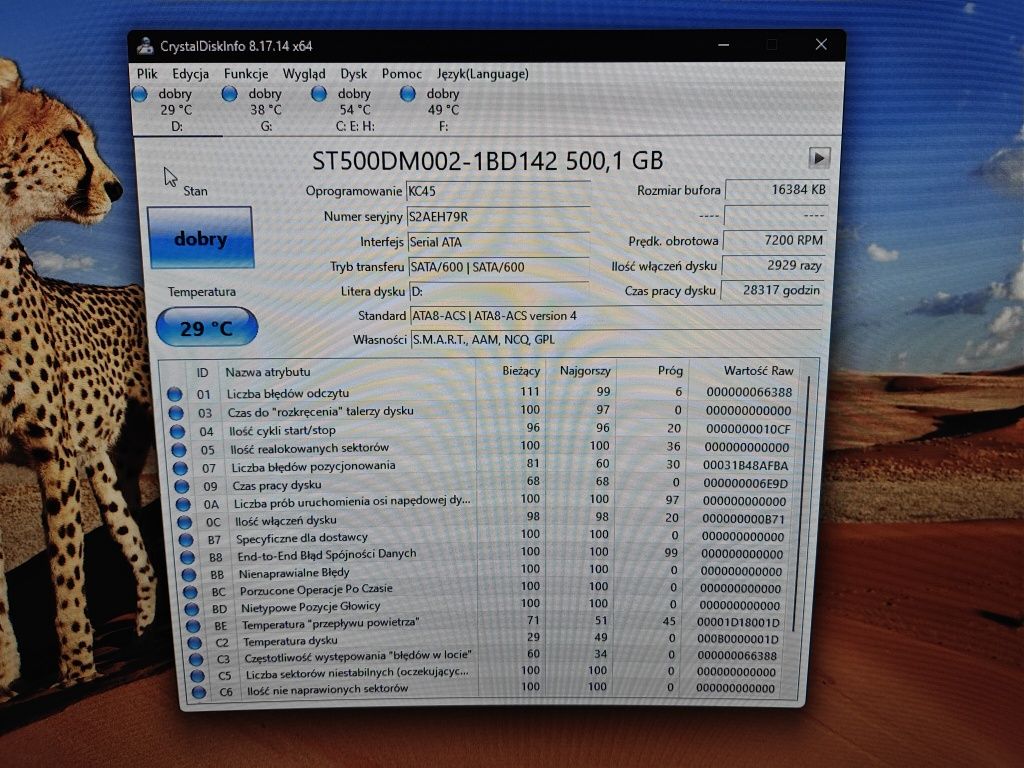Click the Interfejs field Serial ATA
Image resolution: width=1024 pixels, height=768 pixels.
[x=498, y=242]
